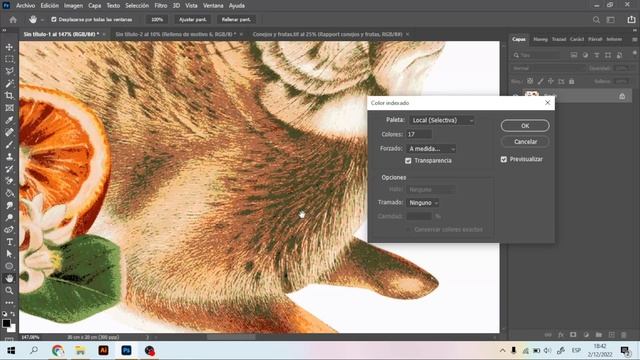The image size is (640, 360).
Task: Open the Edit Toolbar three-dots menu
Action: pyautogui.click(x=9, y=302)
